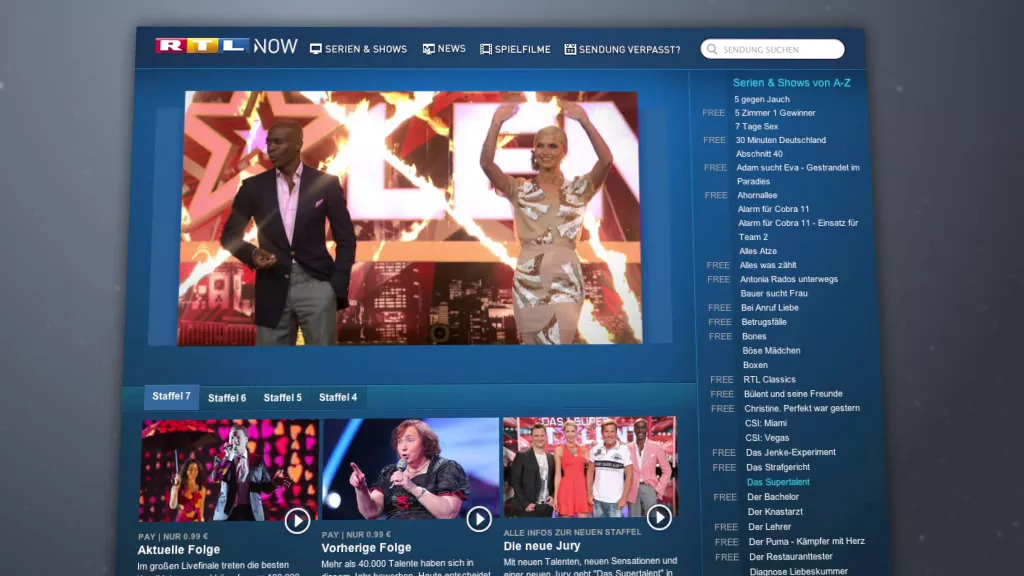
Task: Switch to the Staffel 4 tab
Action: (338, 397)
